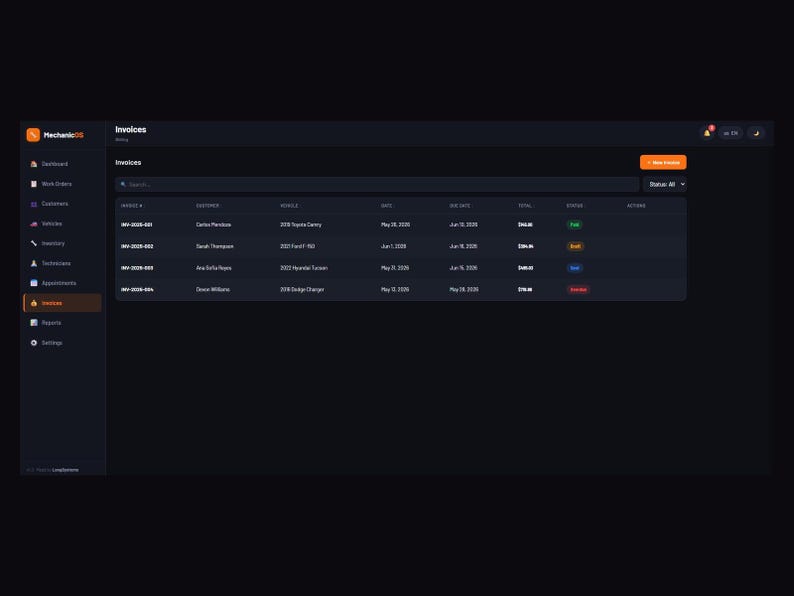Select the active Invoices sidebar item
Viewport: 794px width, 596px height.
(62, 303)
